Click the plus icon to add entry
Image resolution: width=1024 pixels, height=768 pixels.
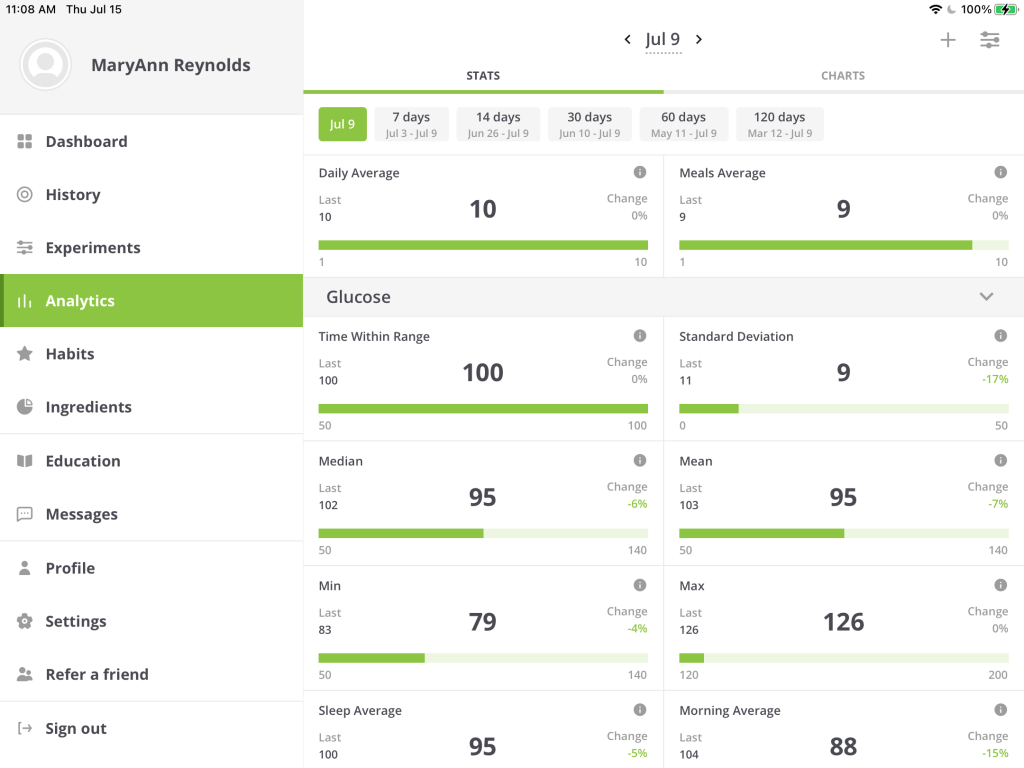947,40
